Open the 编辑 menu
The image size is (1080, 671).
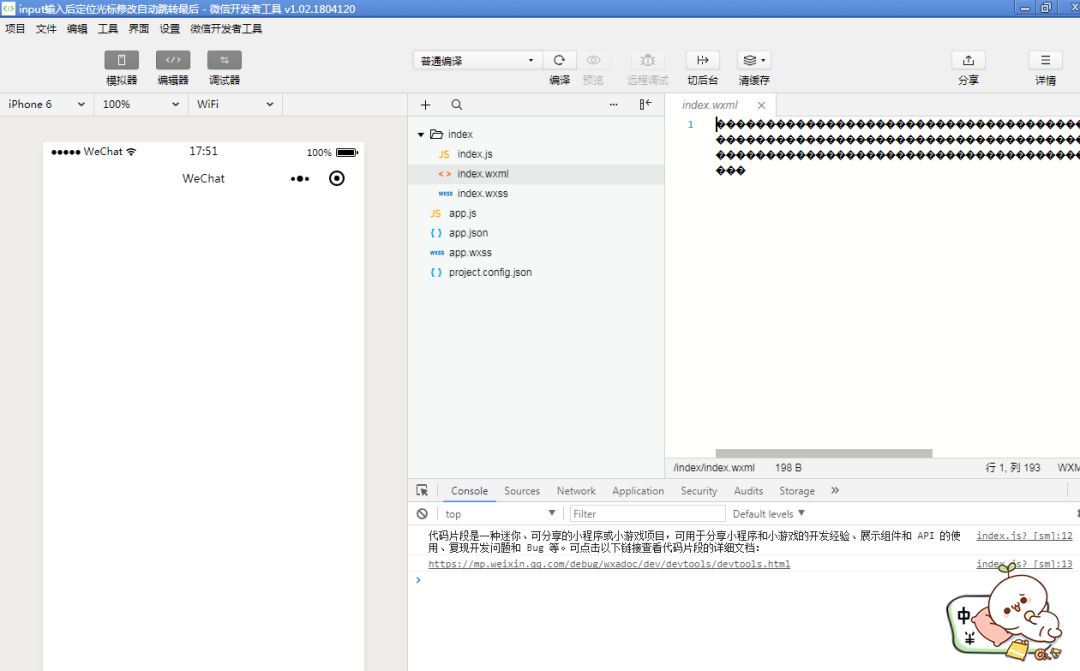click(77, 28)
